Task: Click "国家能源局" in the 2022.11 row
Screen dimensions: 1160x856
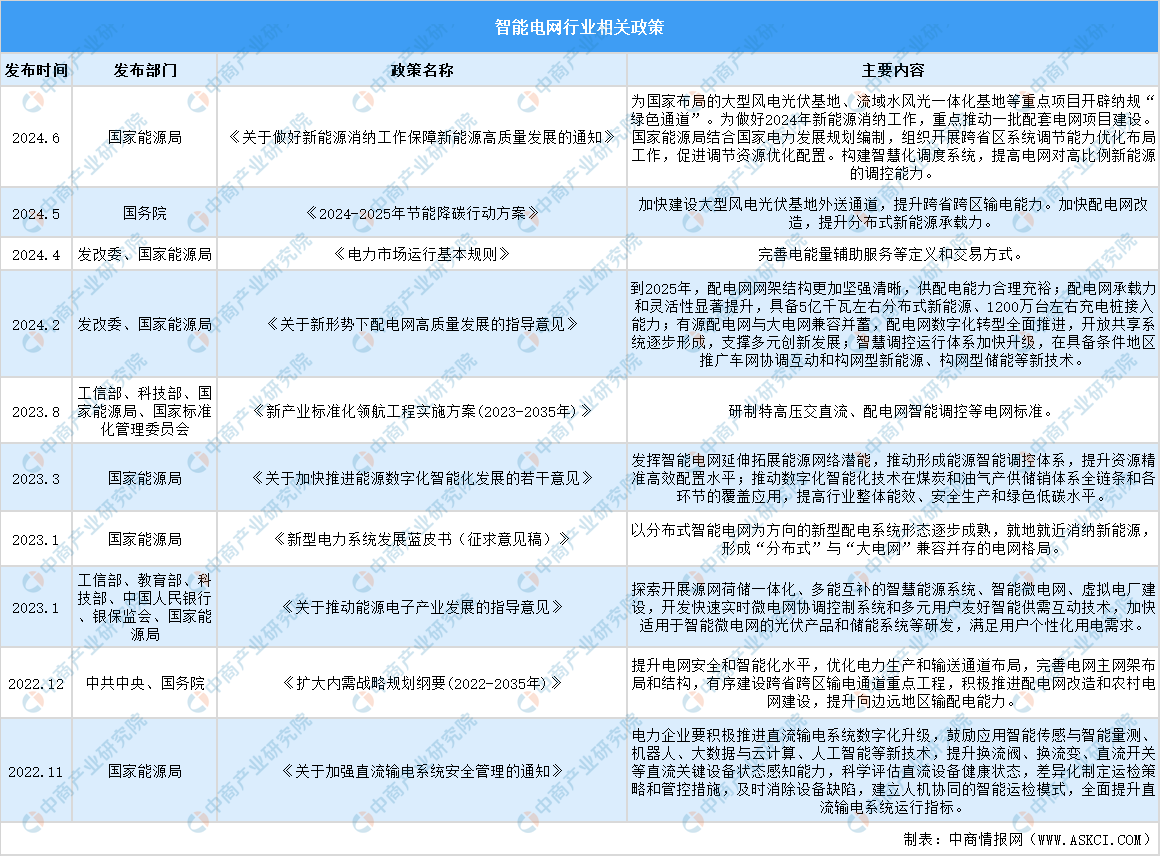Action: [145, 772]
